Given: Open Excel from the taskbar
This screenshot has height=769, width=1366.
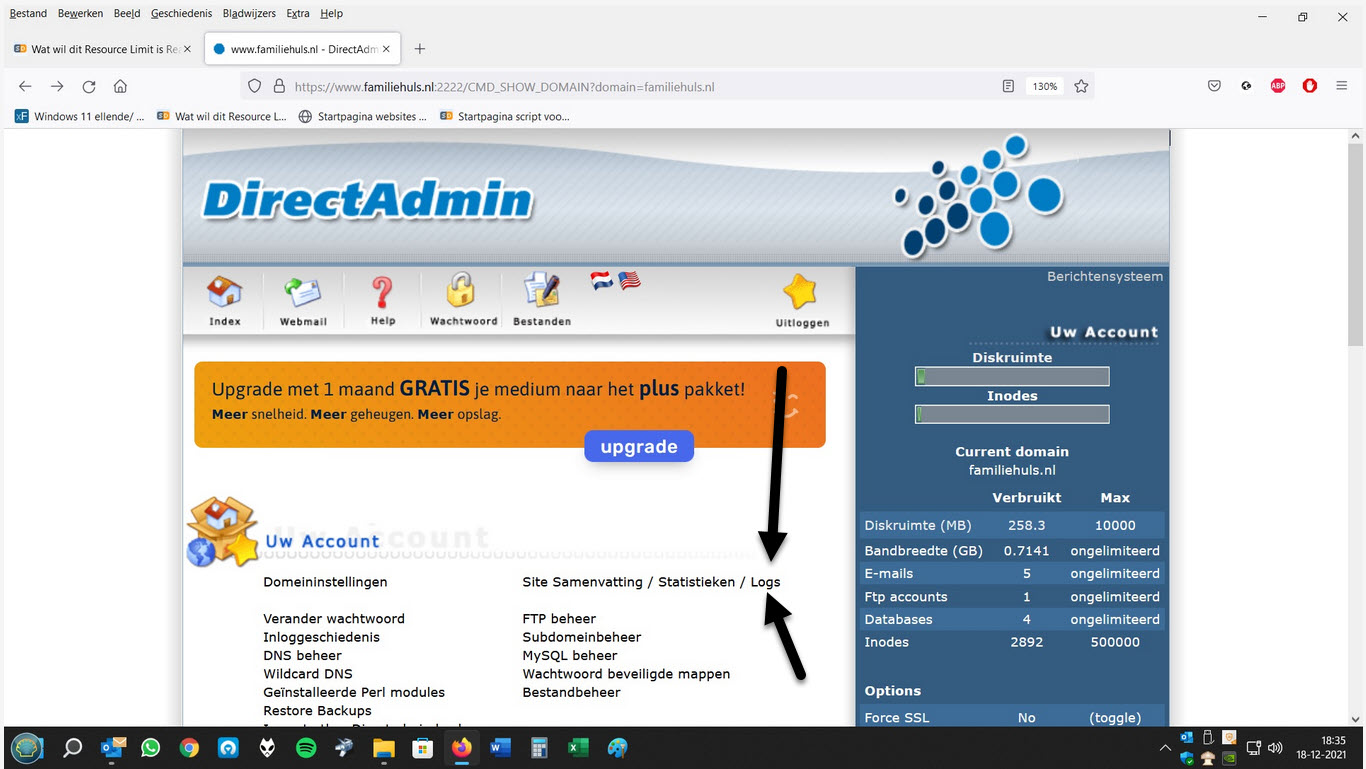Looking at the screenshot, I should coord(578,747).
